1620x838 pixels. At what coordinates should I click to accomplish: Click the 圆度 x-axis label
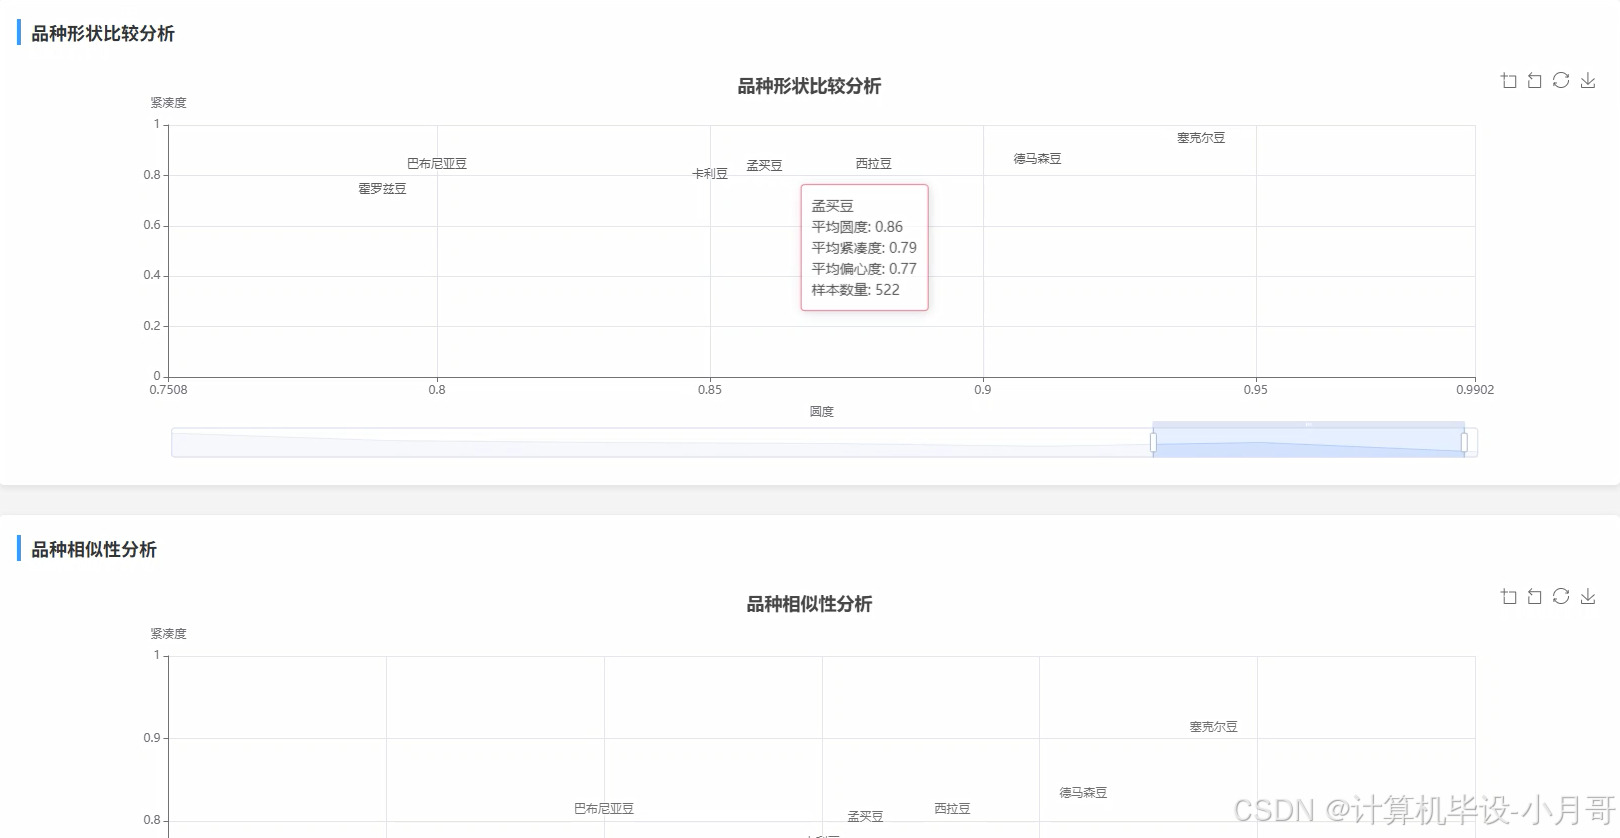[x=822, y=412]
